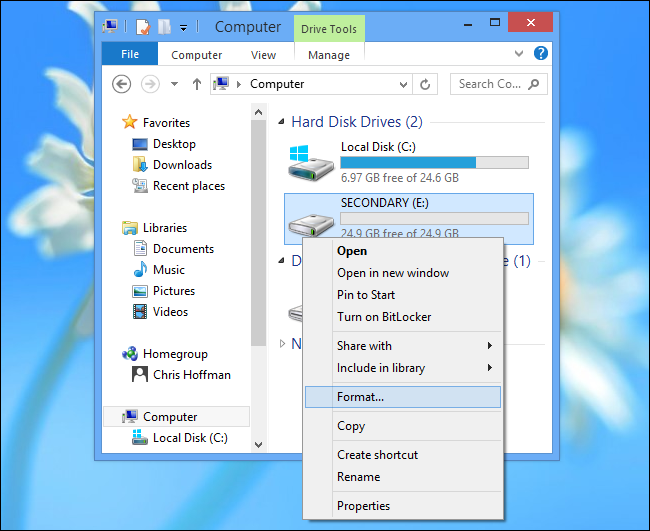Refresh the Computer view

tap(425, 85)
